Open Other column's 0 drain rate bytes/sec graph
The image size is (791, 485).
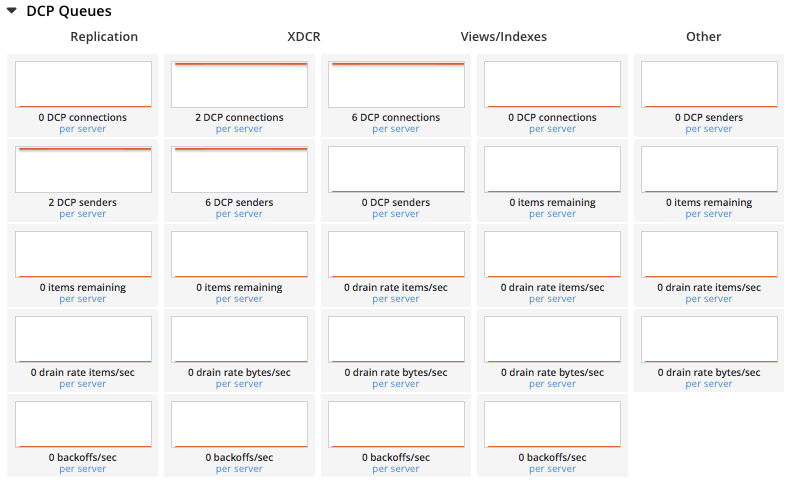pyautogui.click(x=709, y=339)
